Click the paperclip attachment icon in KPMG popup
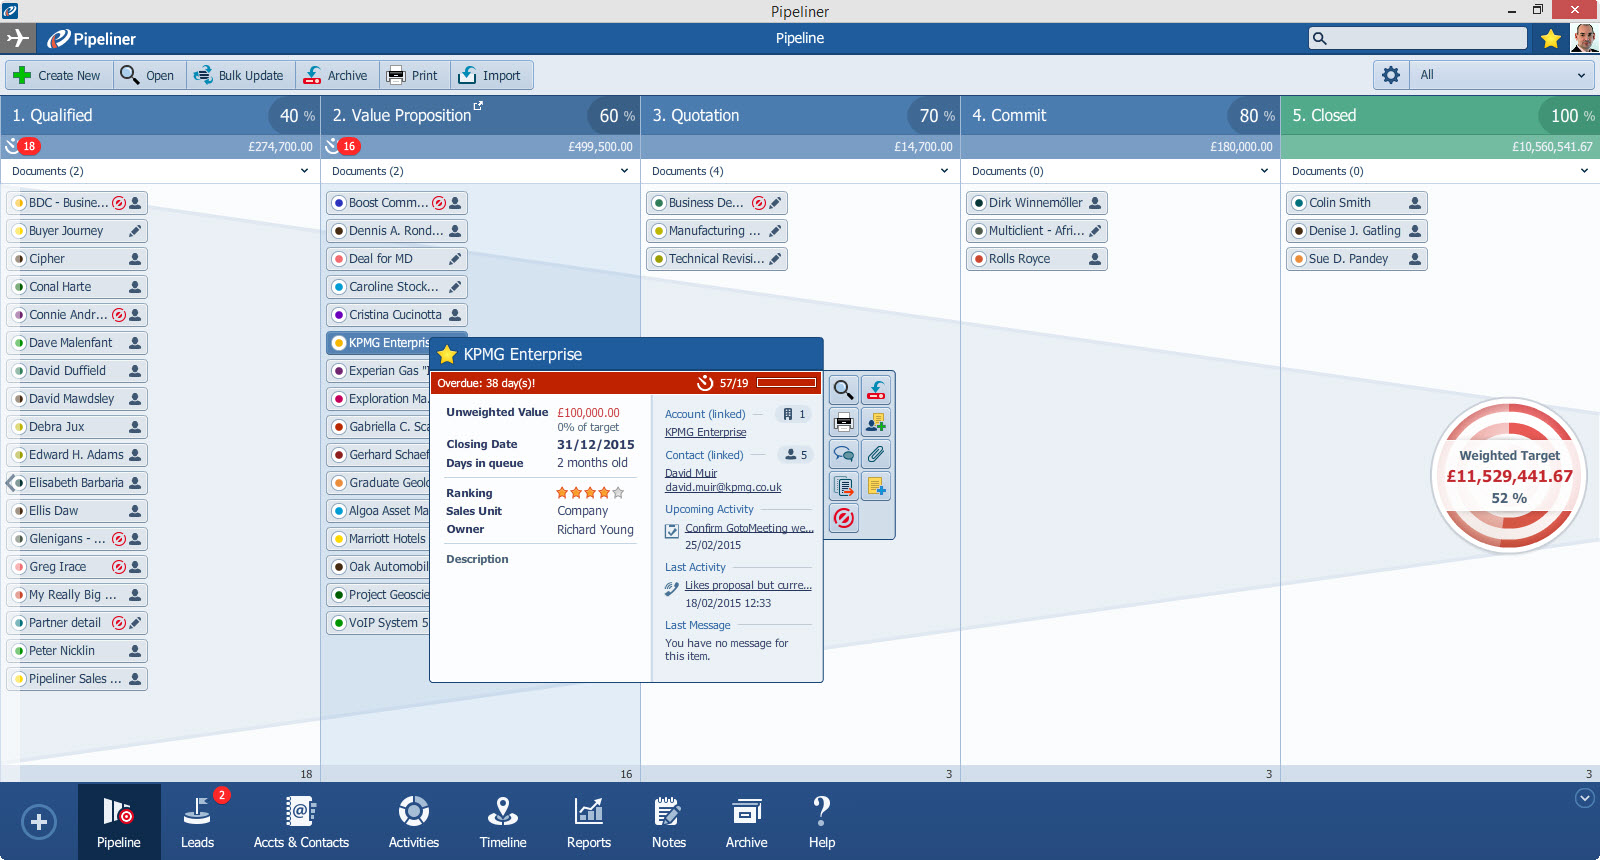The height and width of the screenshot is (860, 1600). coord(876,454)
